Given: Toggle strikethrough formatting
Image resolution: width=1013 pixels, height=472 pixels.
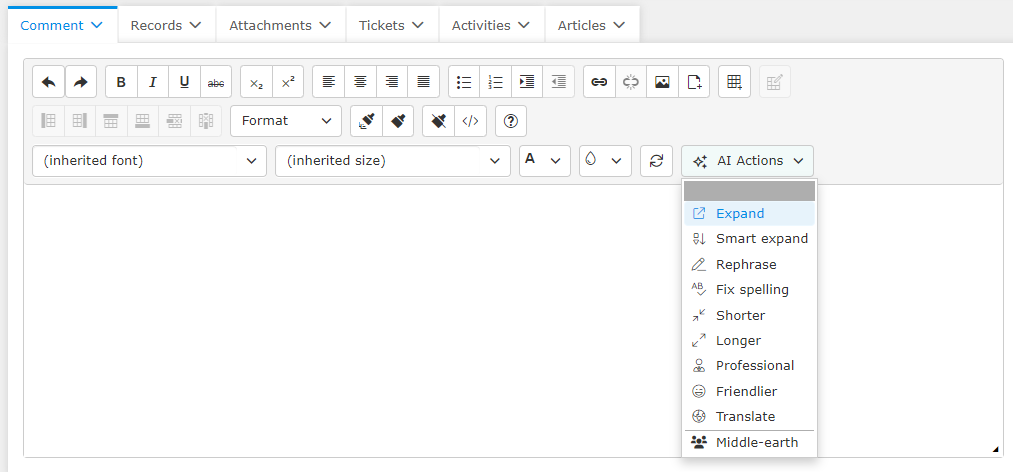Looking at the screenshot, I should 215,82.
